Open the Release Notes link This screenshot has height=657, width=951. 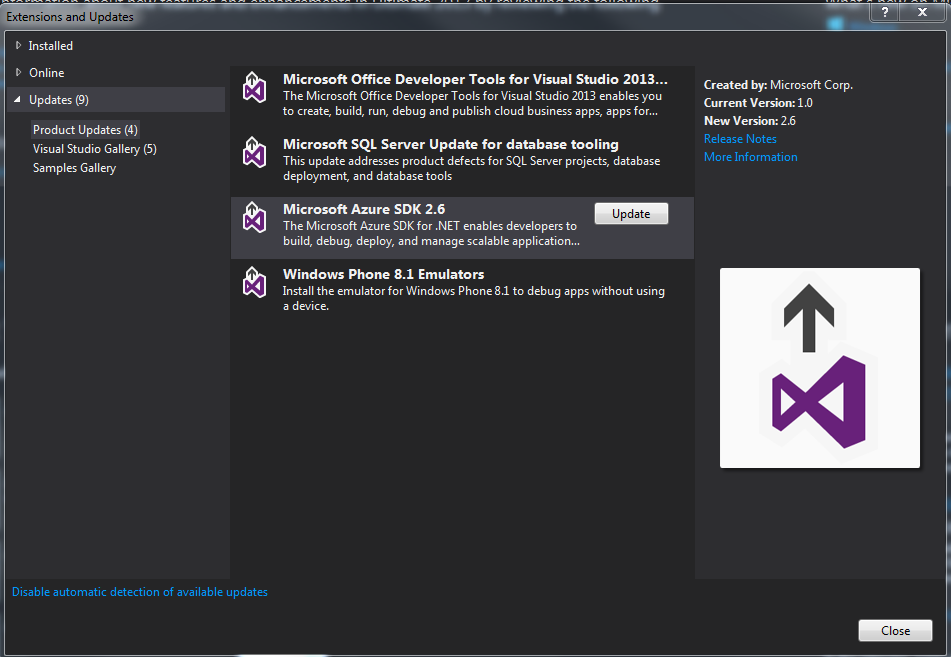click(740, 138)
